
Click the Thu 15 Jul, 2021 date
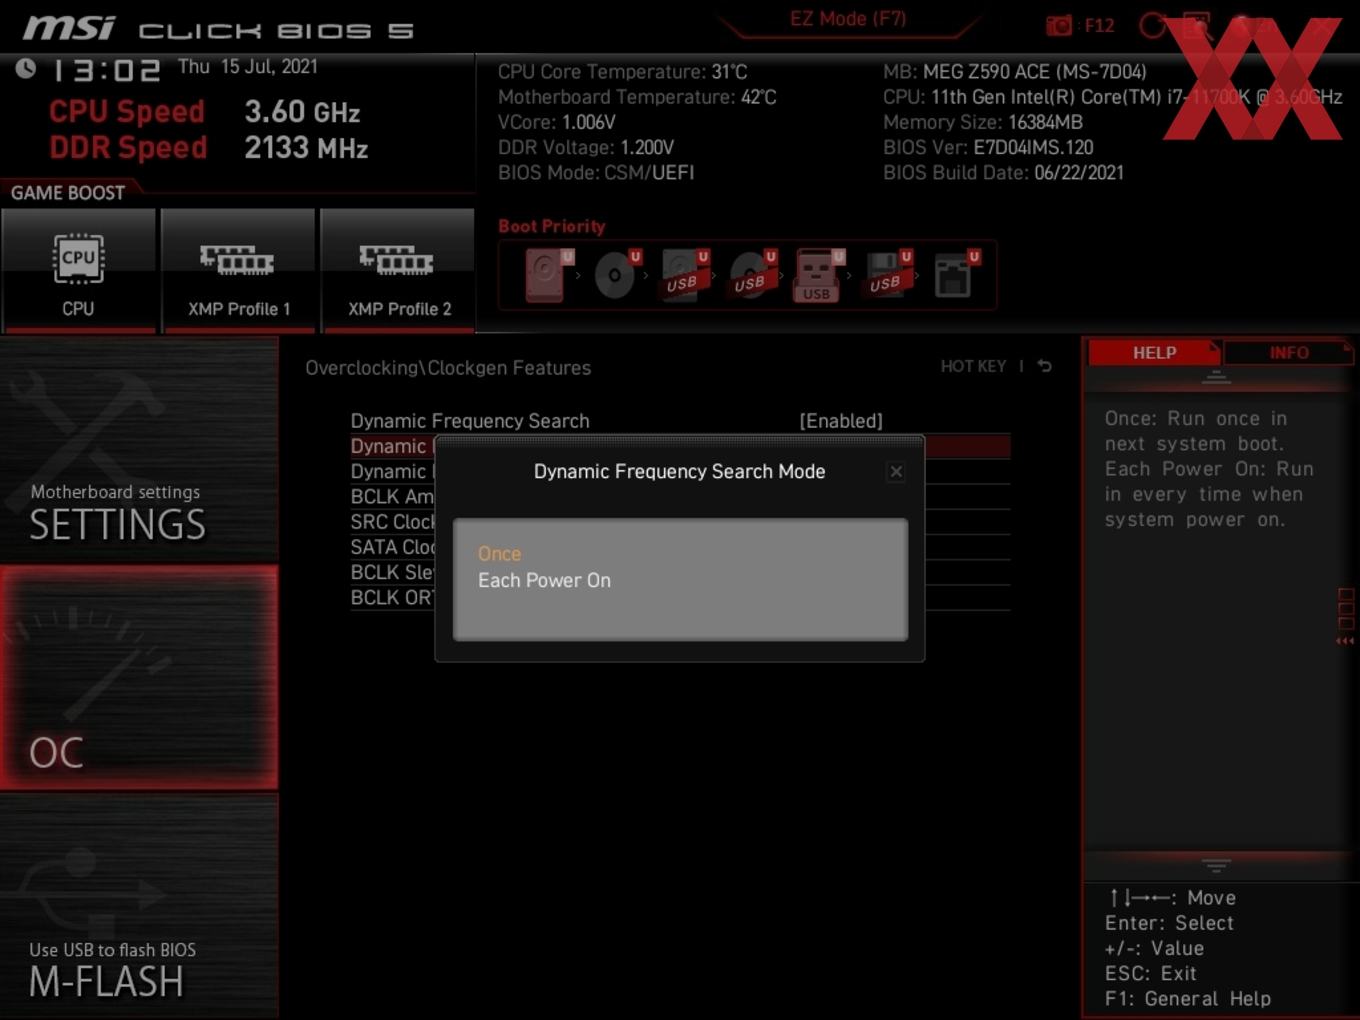coord(248,67)
